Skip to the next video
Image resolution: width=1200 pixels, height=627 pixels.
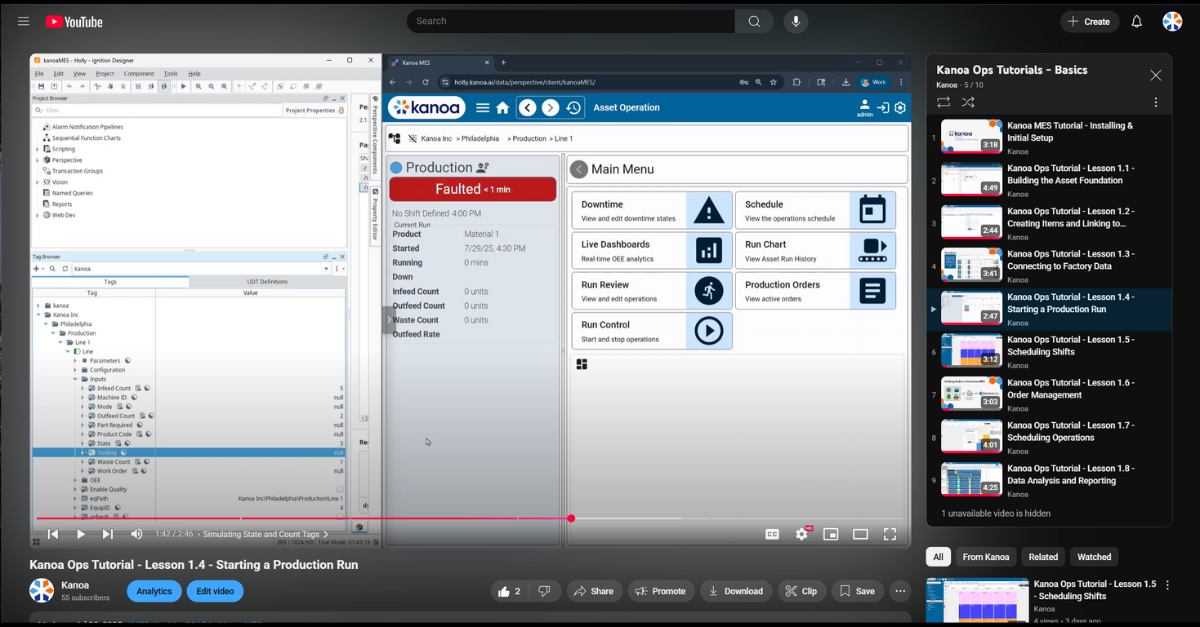point(108,534)
